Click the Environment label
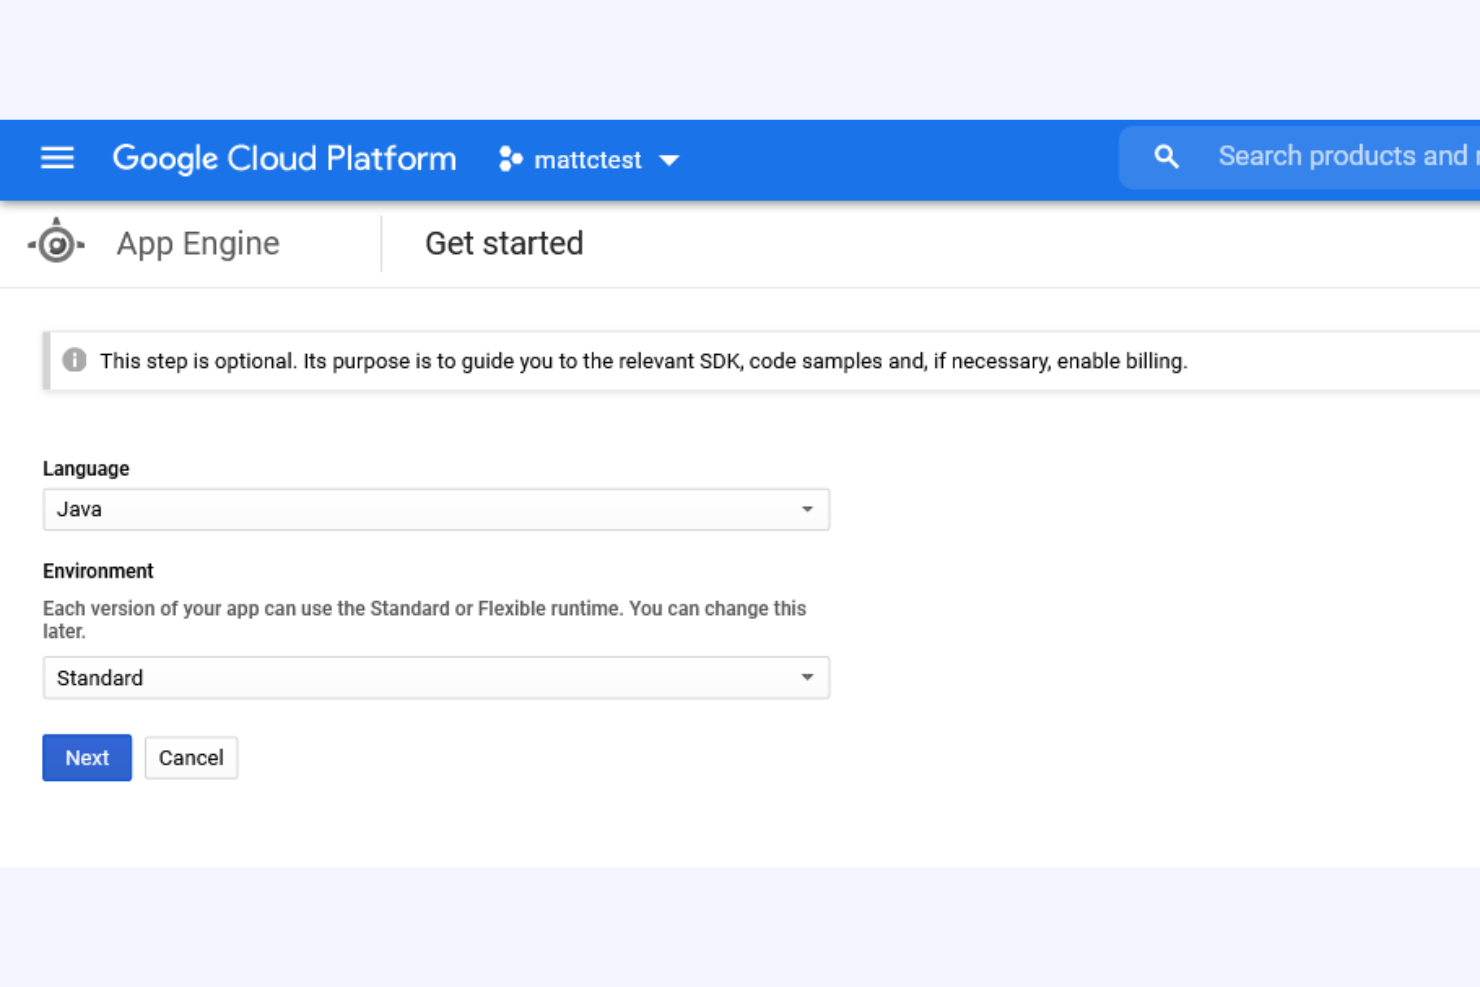The height and width of the screenshot is (987, 1480). 98,571
